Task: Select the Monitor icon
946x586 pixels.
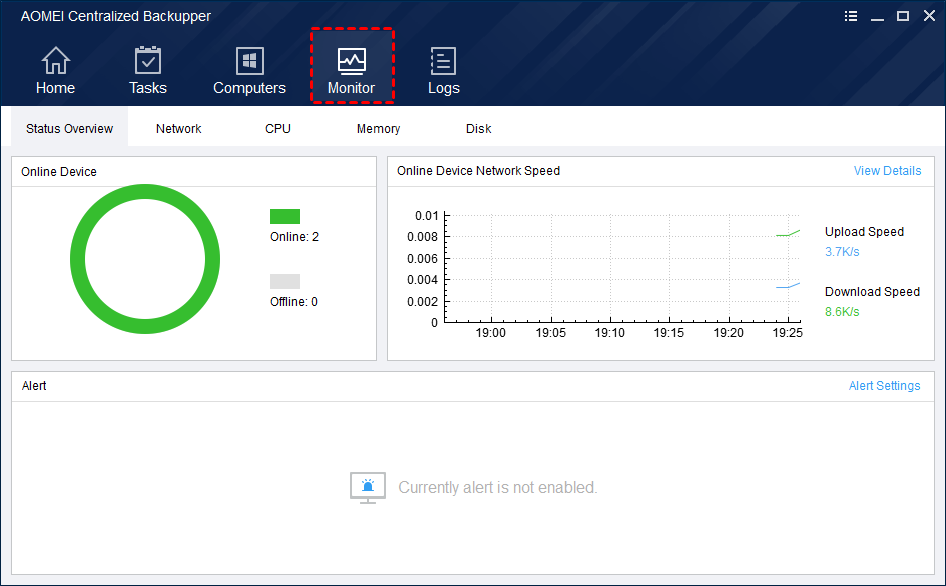Action: (351, 61)
